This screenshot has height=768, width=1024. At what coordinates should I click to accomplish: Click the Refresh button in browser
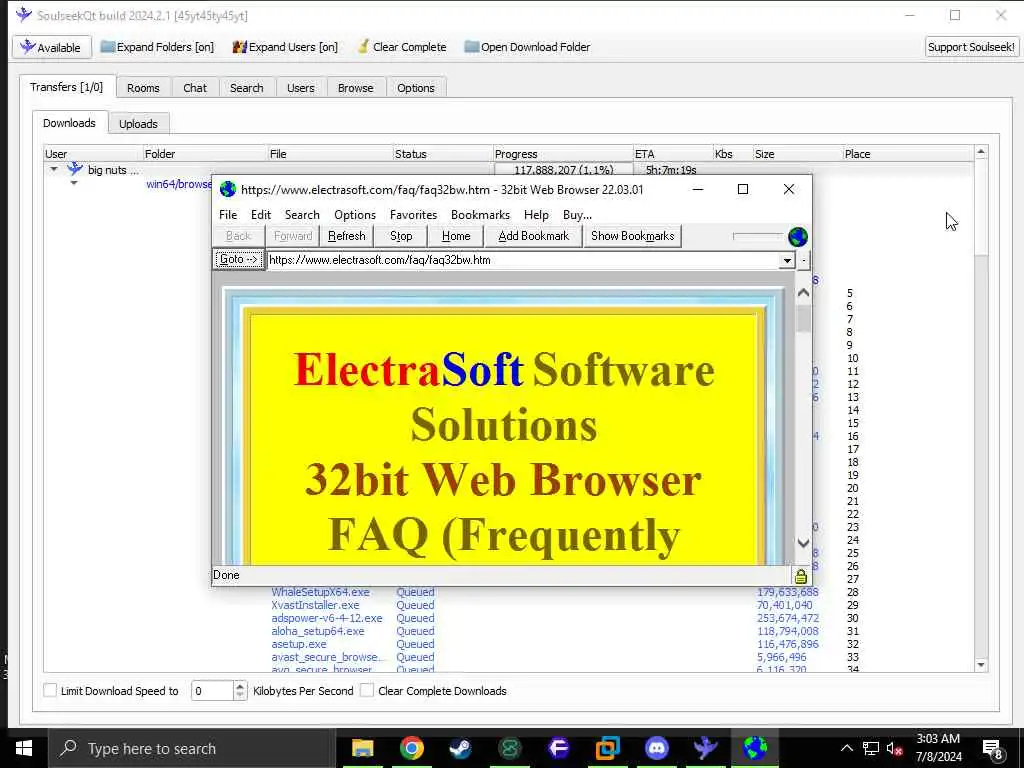pyautogui.click(x=347, y=236)
